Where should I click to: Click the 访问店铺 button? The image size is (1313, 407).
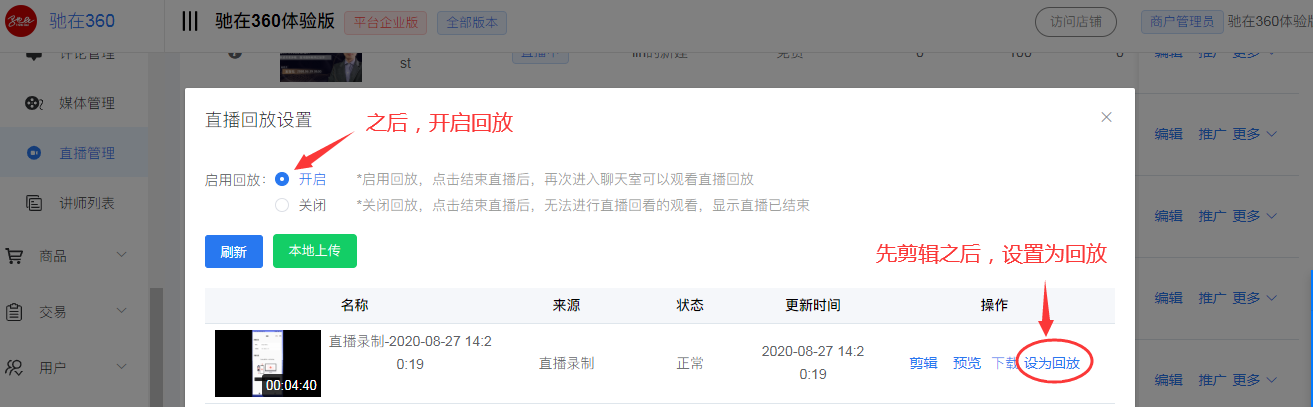1075,22
